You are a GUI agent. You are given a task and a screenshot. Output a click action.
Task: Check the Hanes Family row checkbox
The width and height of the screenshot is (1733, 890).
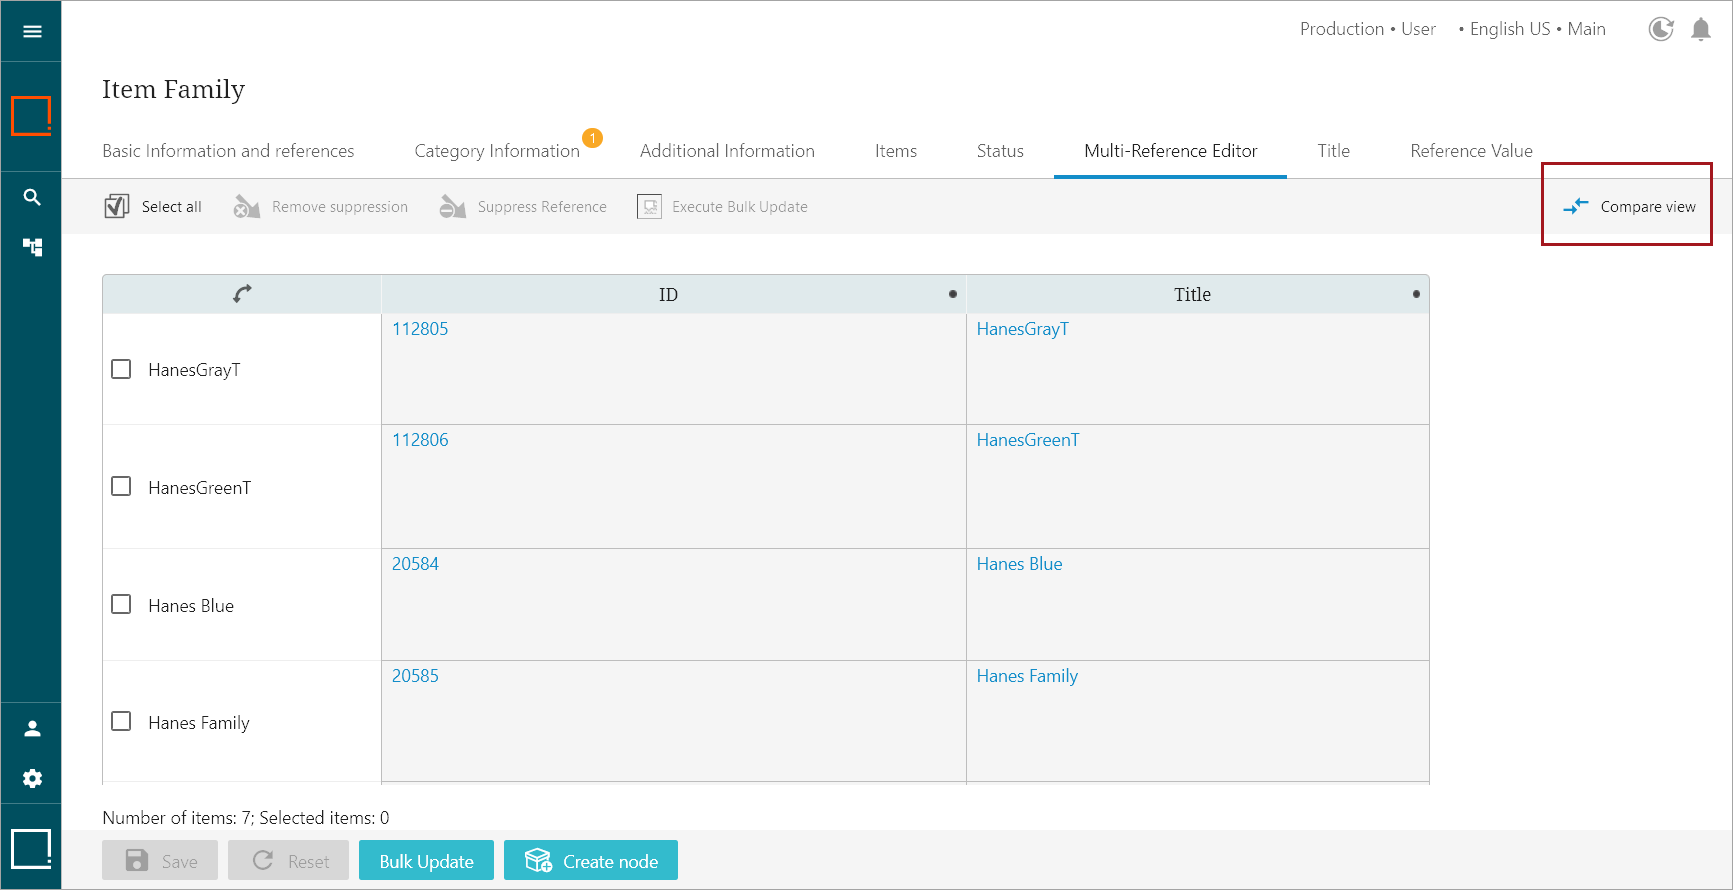pyautogui.click(x=121, y=721)
